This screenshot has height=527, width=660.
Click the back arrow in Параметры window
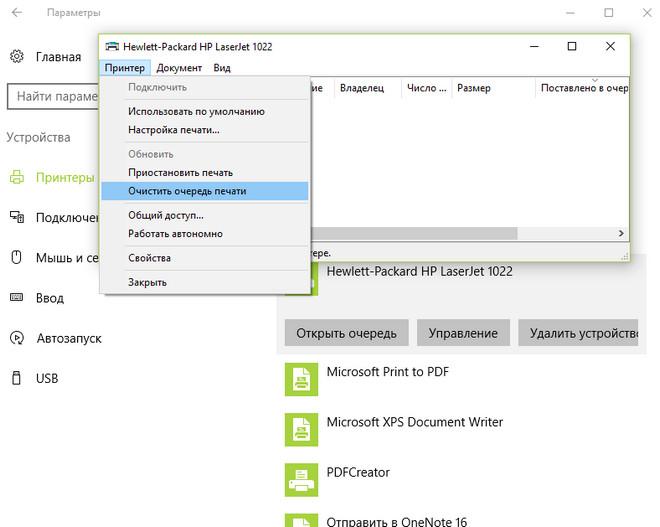pyautogui.click(x=17, y=14)
